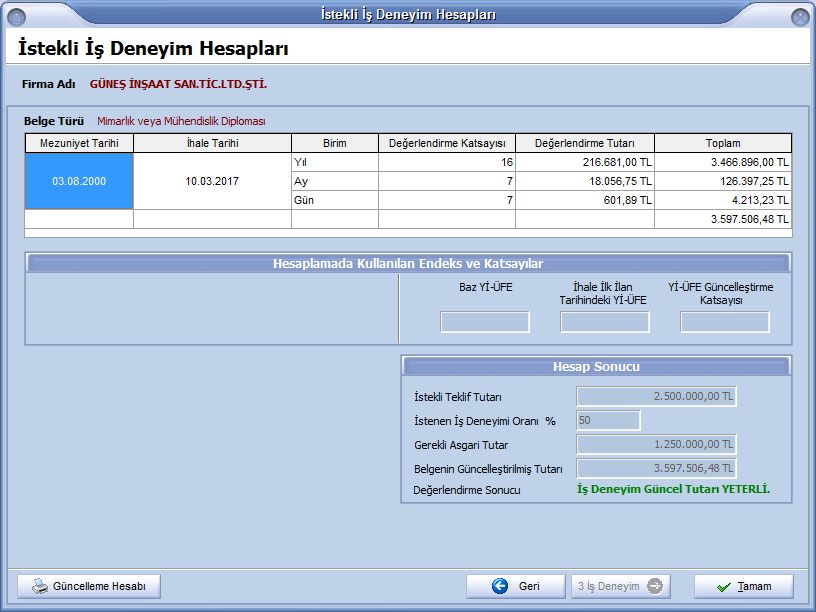Click the İhale İlk İlan Tarihindeki Yİ-ÜFE field
Image resolution: width=816 pixels, height=612 pixels.
(x=604, y=322)
